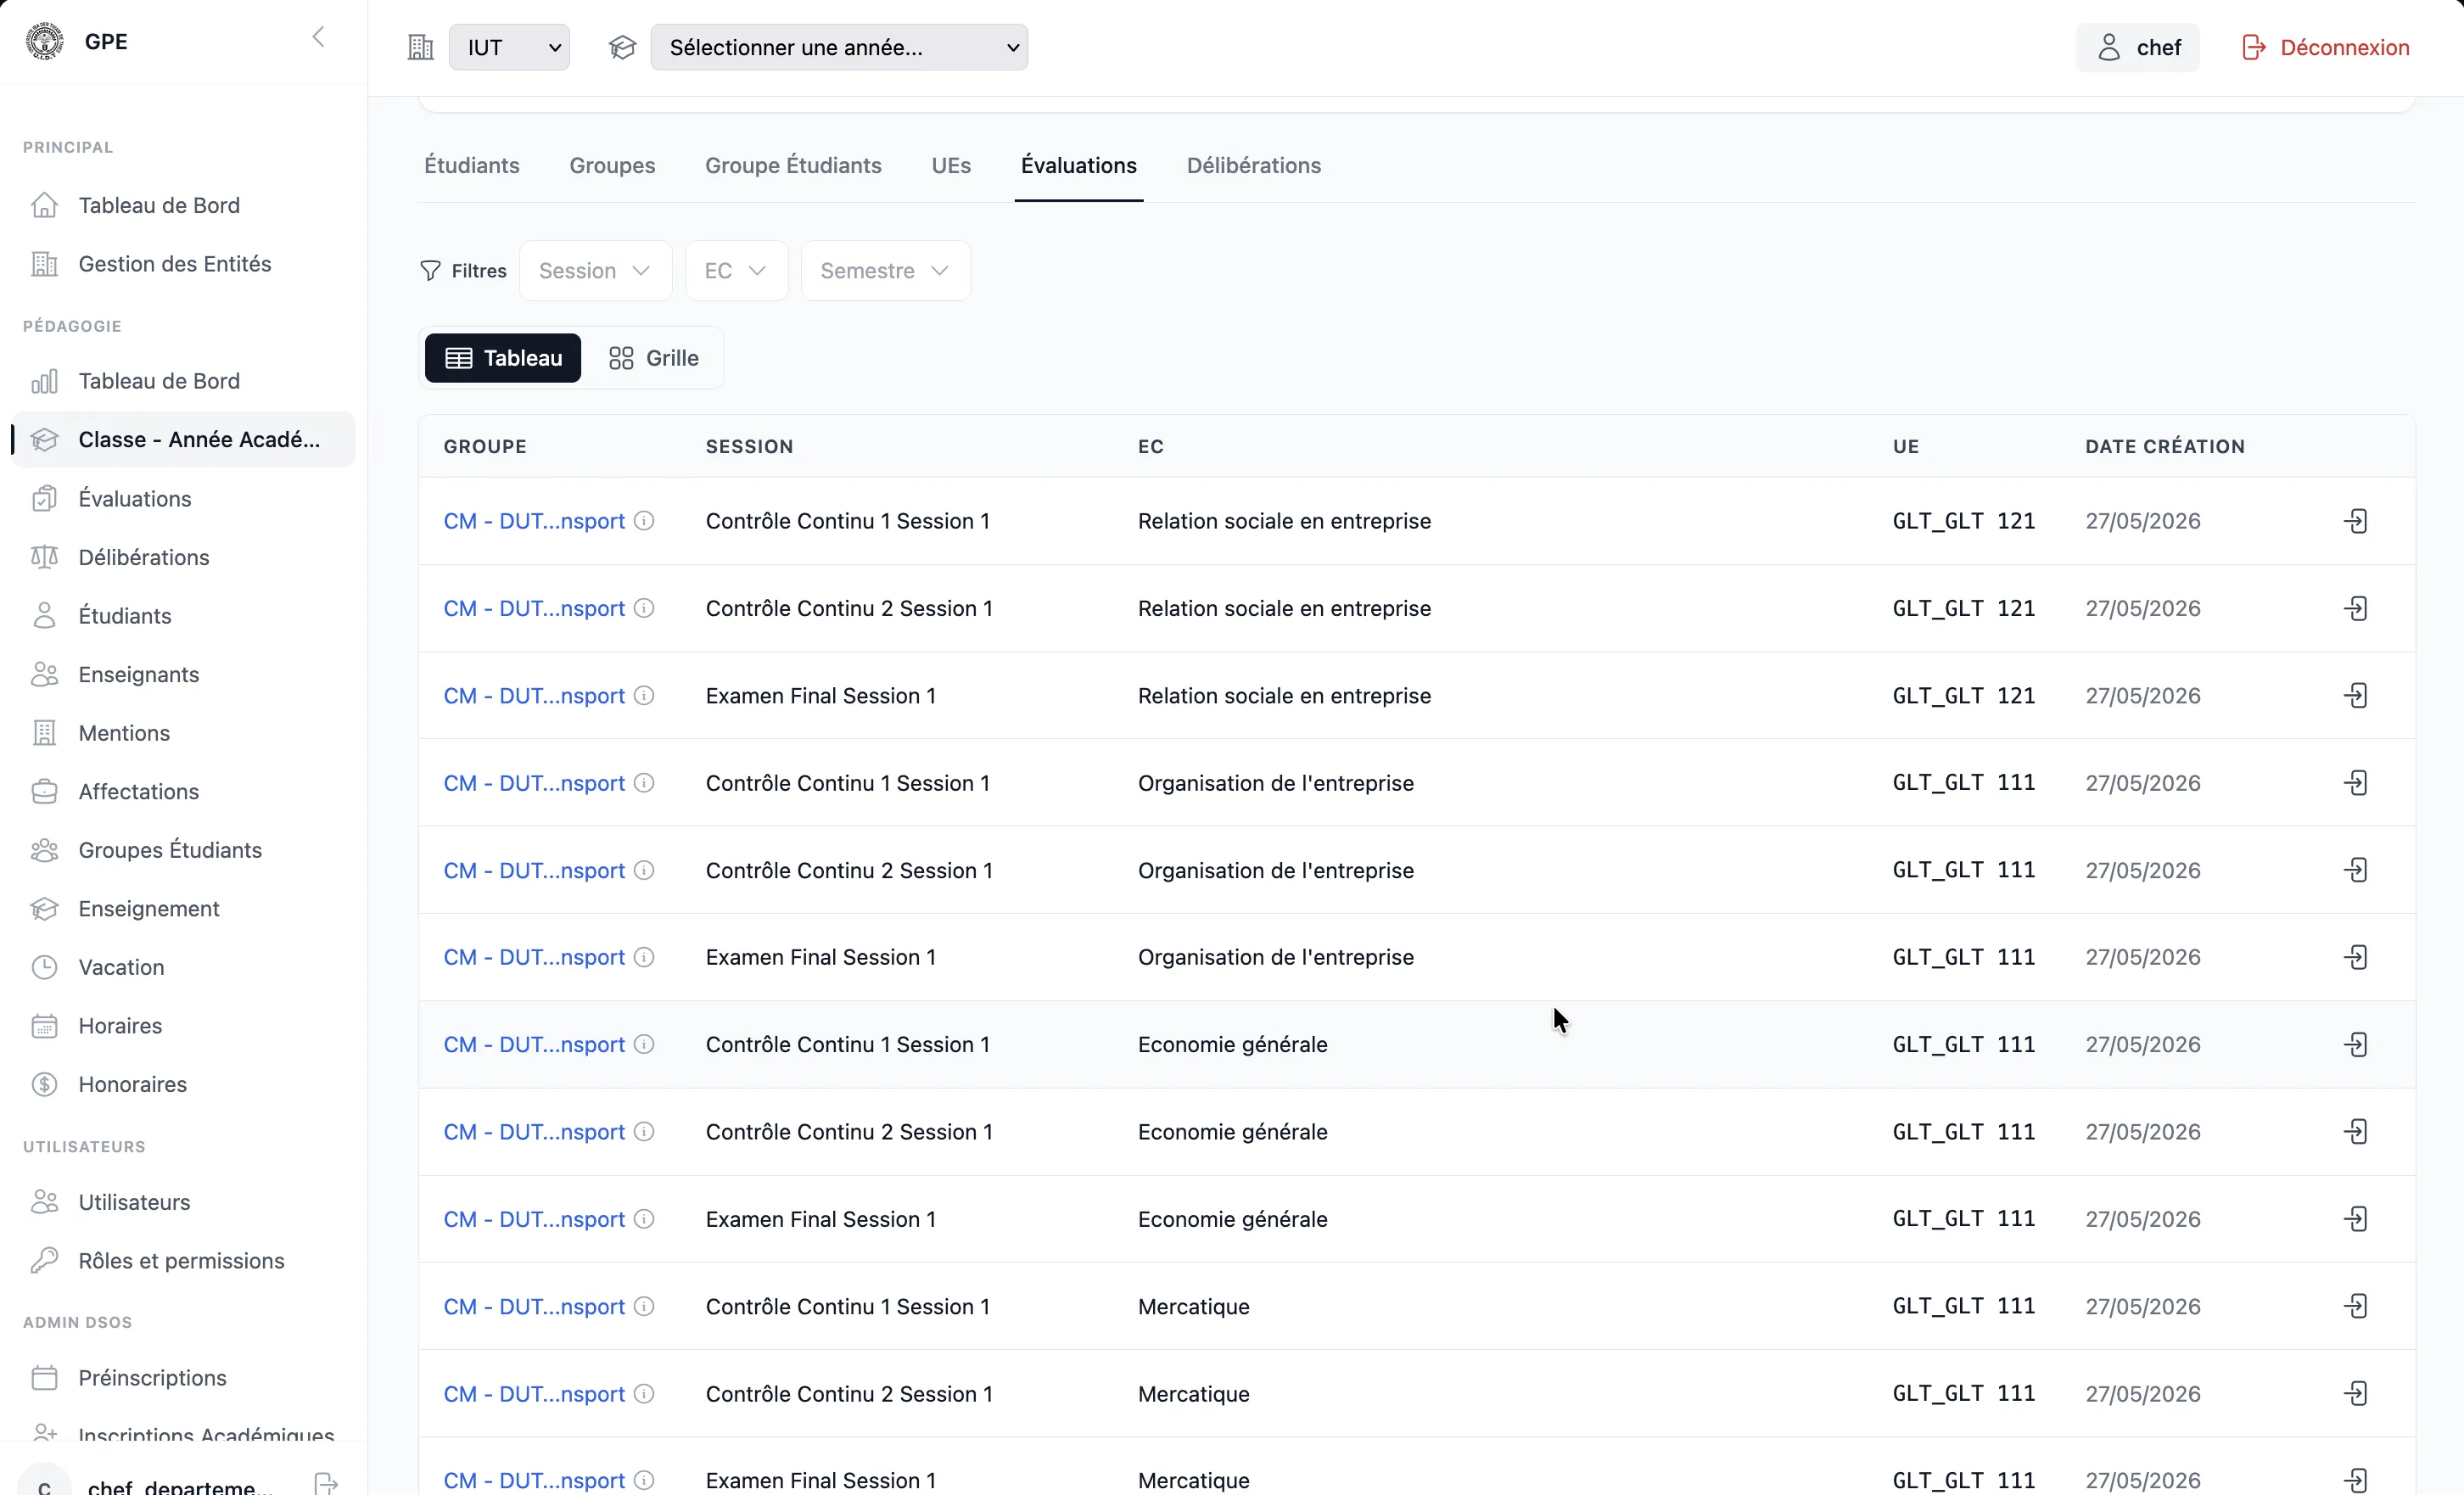Click the Déconnexion button
Image resolution: width=2464 pixels, height=1495 pixels.
click(x=2326, y=47)
